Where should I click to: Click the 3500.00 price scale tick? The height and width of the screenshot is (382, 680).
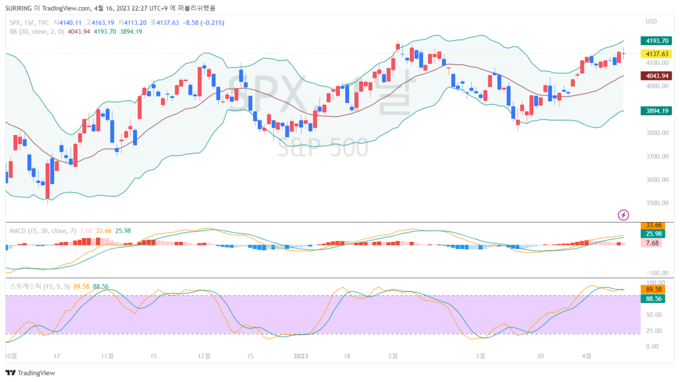tap(657, 202)
